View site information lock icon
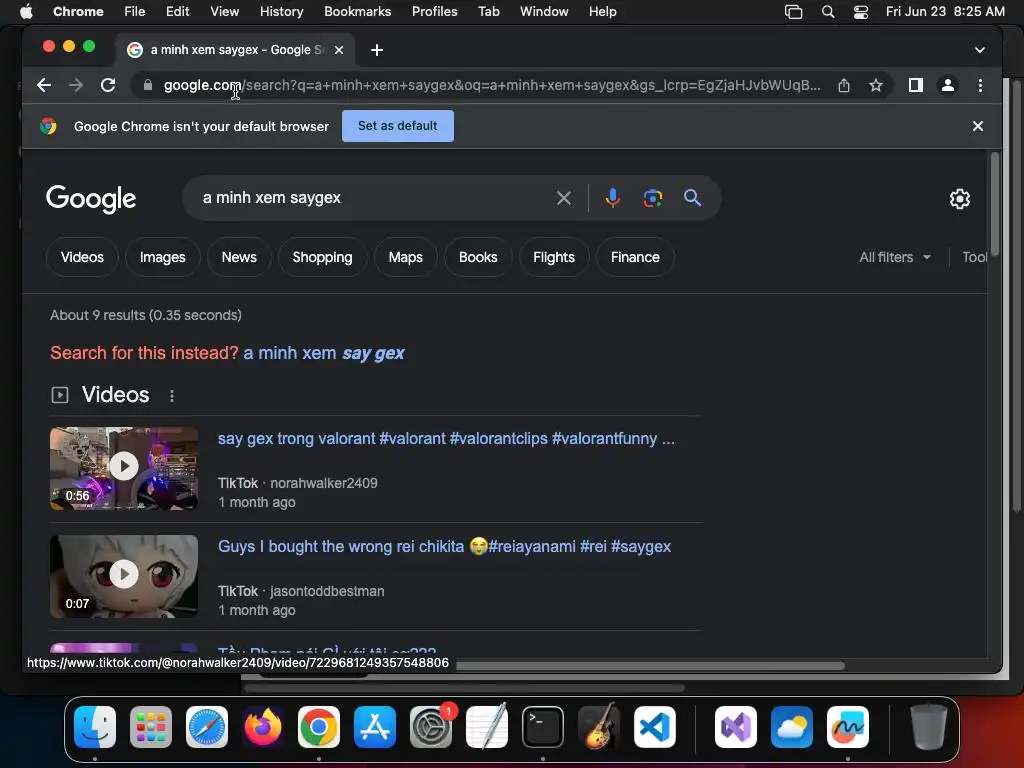Screen dimensions: 1024x768 coord(148,85)
